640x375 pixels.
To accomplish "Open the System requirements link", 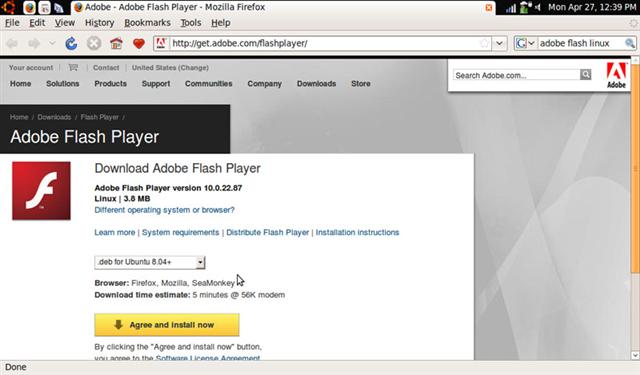I will (x=180, y=233).
